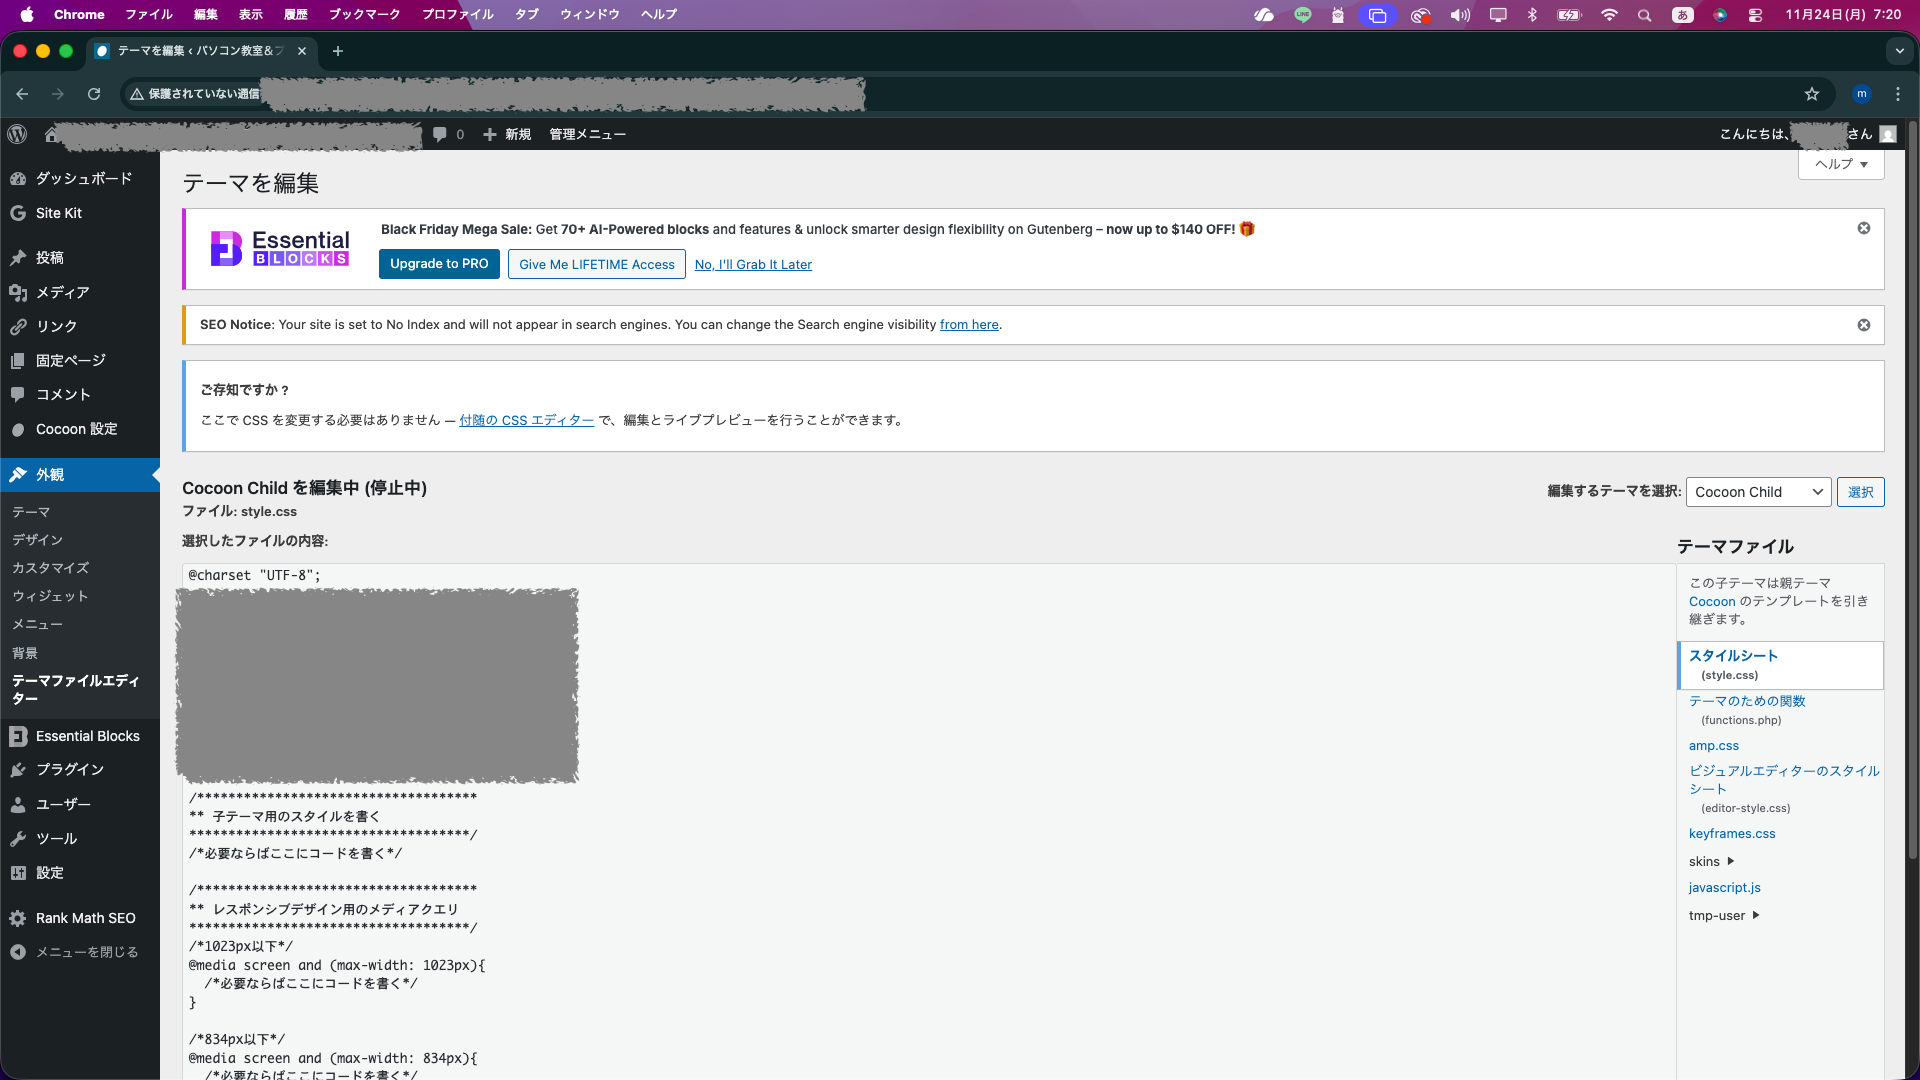1920x1080 pixels.
Task: Open the ブックマーク menu
Action: click(x=363, y=14)
